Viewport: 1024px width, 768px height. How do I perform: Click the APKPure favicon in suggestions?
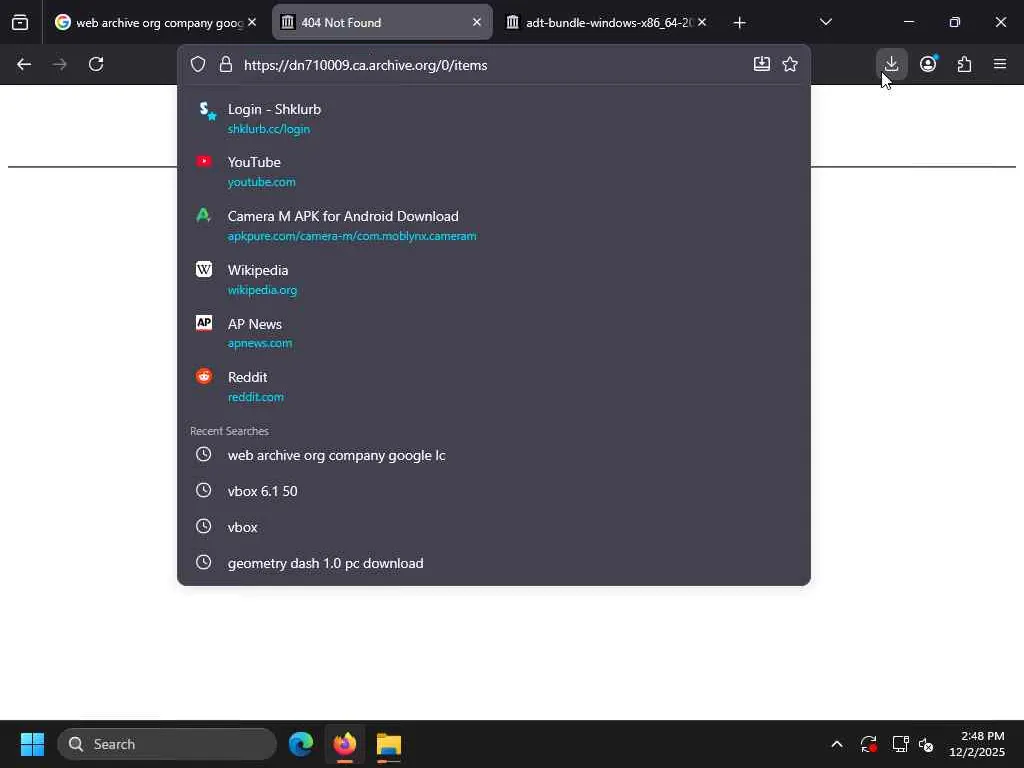(x=204, y=215)
